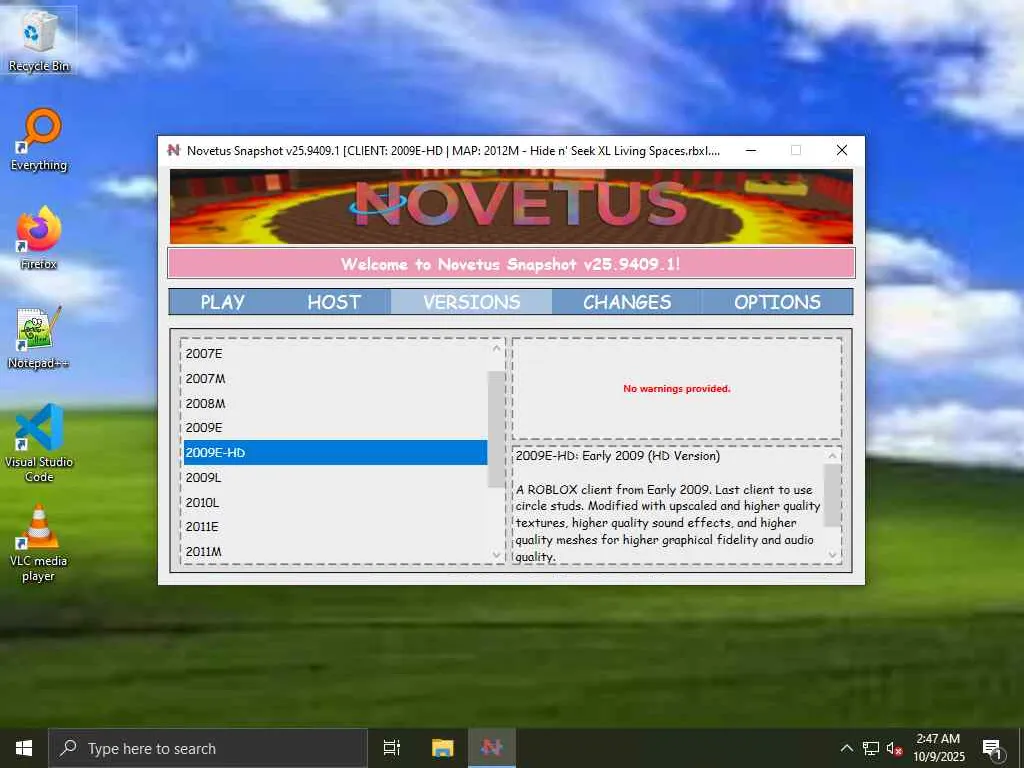Click the Novetus taskbar button
Screen dimensions: 1024x768
pos(492,748)
